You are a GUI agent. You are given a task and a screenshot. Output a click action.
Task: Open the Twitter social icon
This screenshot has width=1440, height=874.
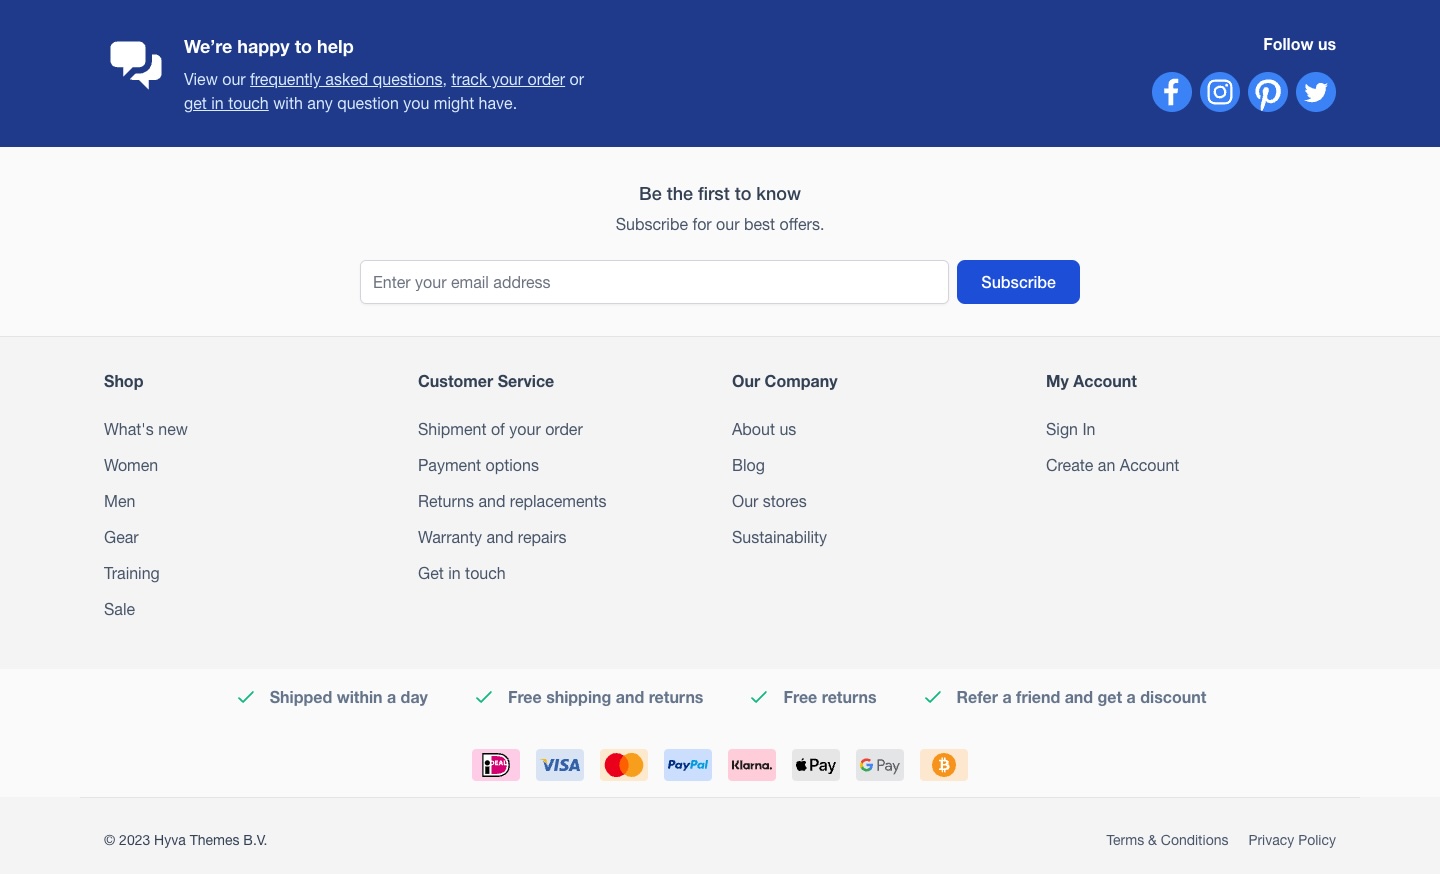pyautogui.click(x=1316, y=92)
